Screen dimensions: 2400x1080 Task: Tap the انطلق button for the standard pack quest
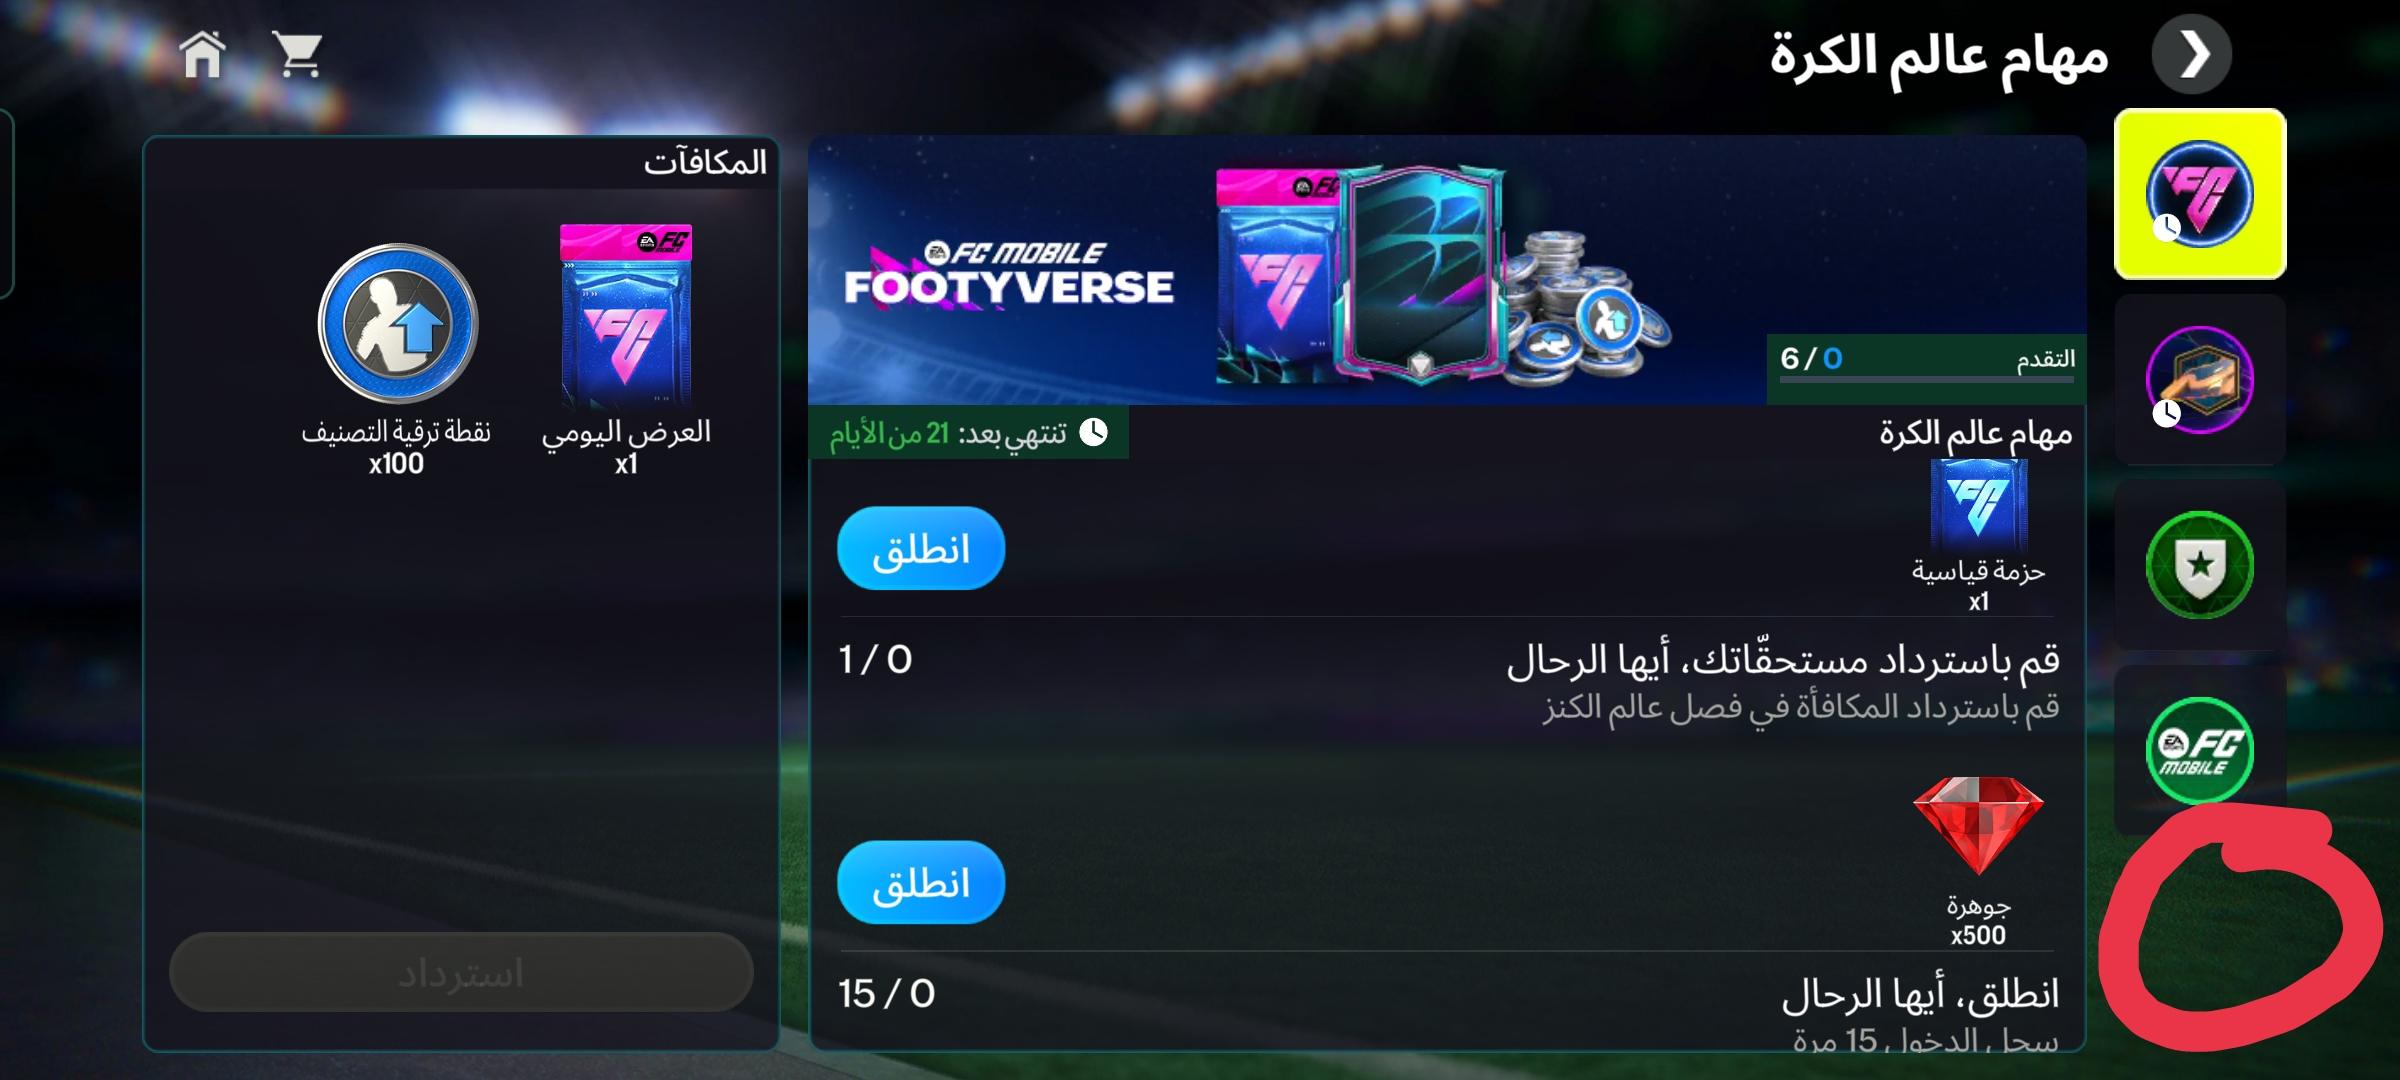click(921, 549)
